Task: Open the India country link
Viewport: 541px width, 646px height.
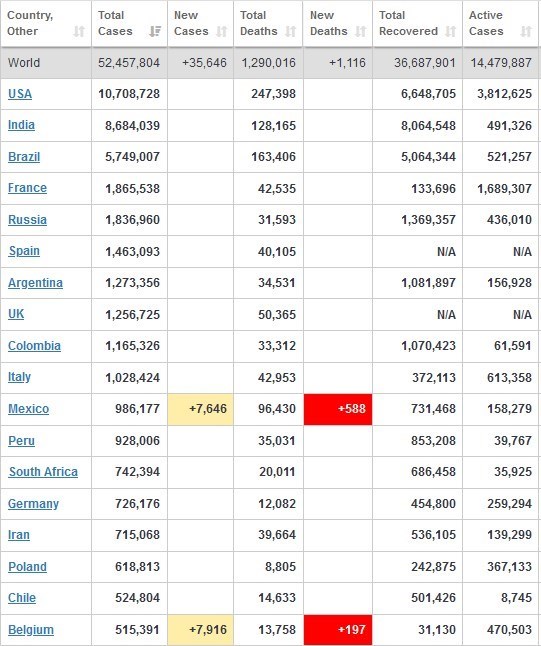Action: 21,125
